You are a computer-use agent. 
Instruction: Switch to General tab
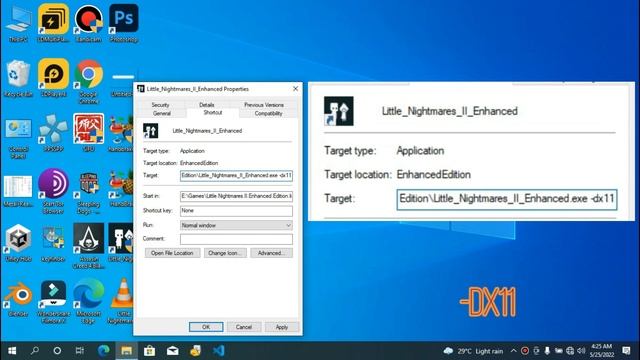(x=162, y=113)
